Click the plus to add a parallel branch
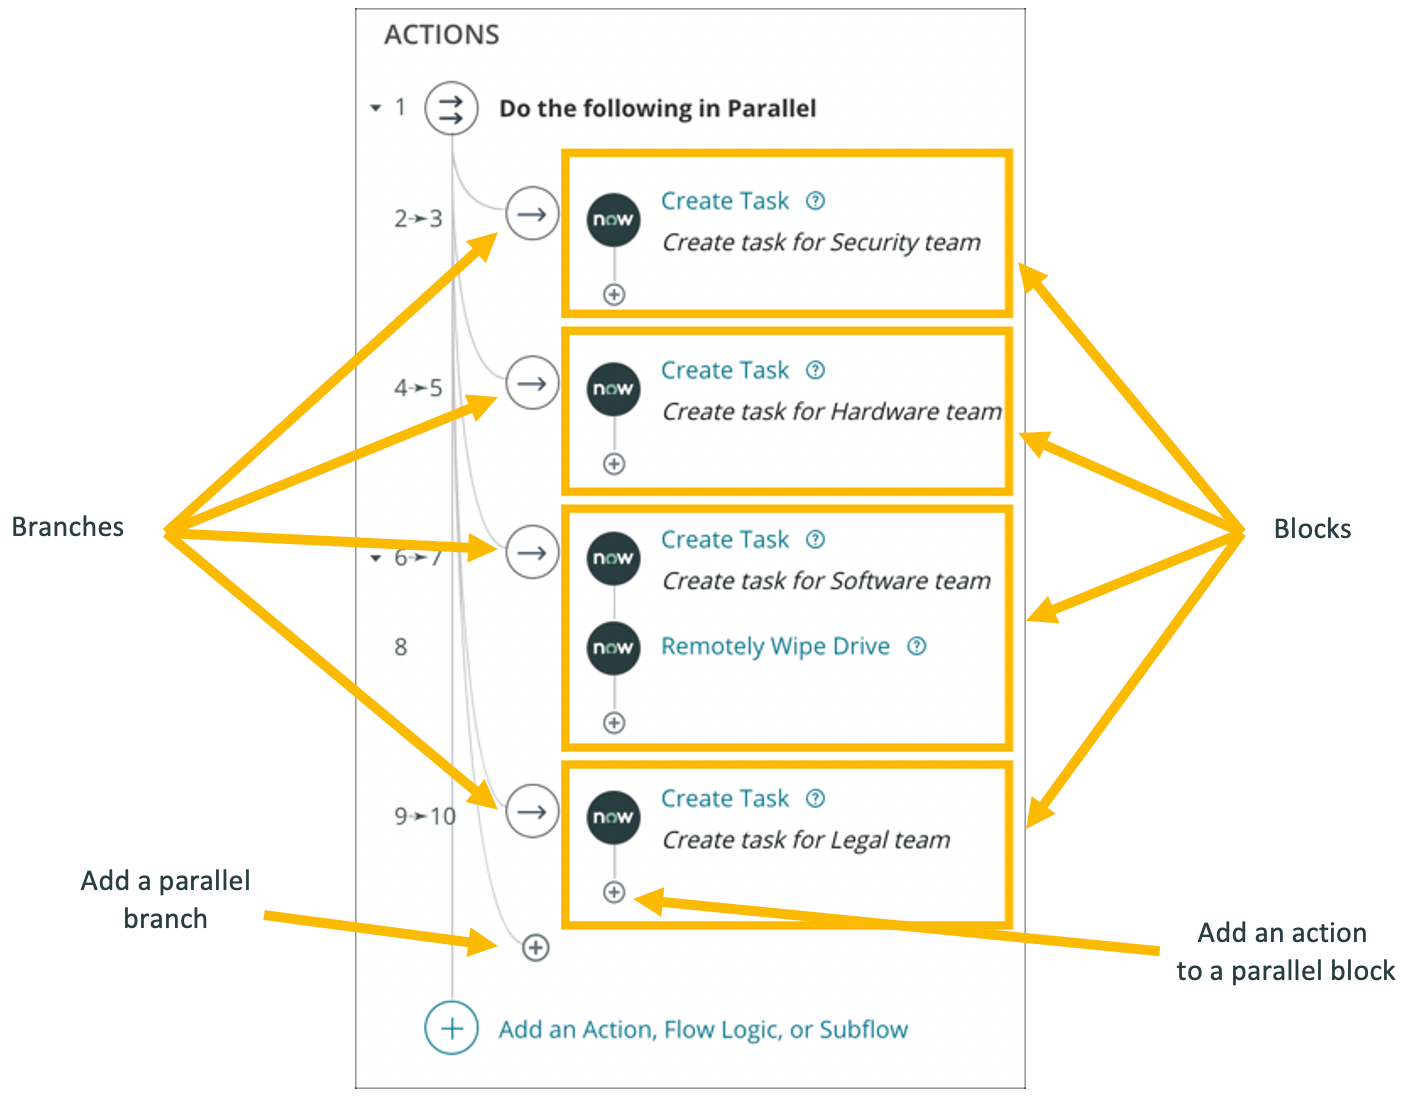The height and width of the screenshot is (1104, 1404). tap(534, 949)
